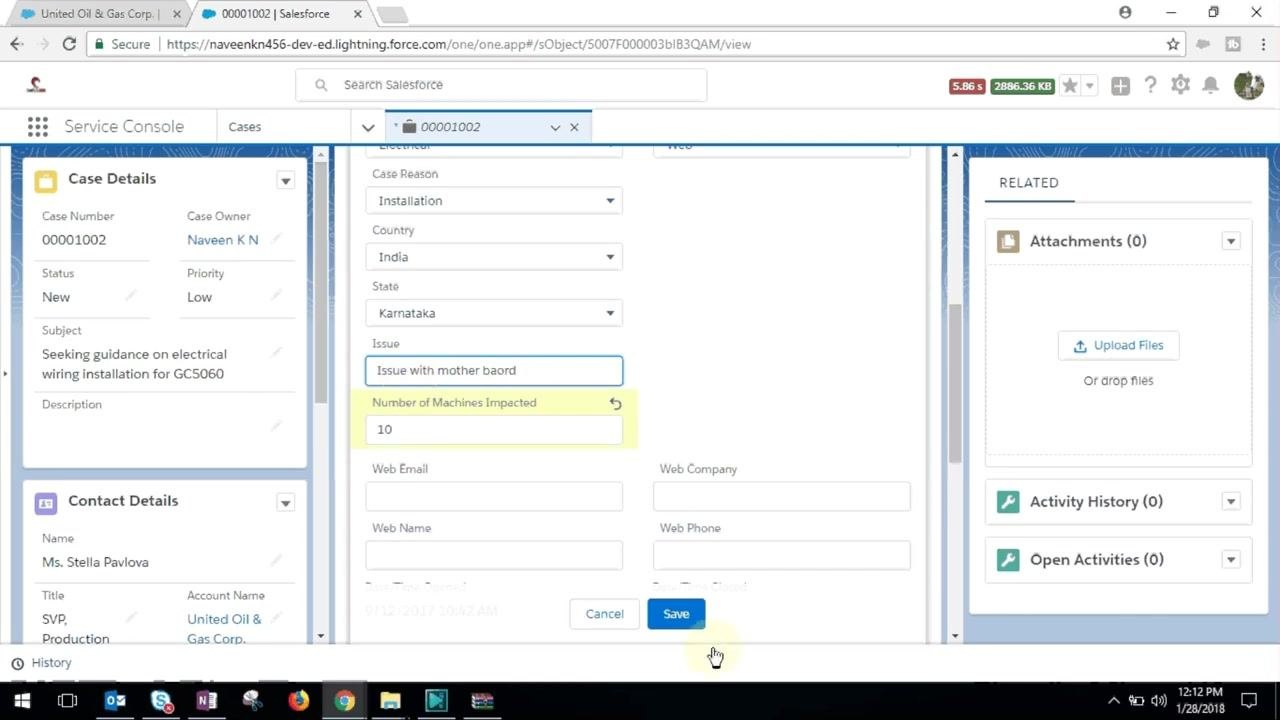Open the favorites list dropdown arrow
Screen dimensions: 1280x720
1090,86
